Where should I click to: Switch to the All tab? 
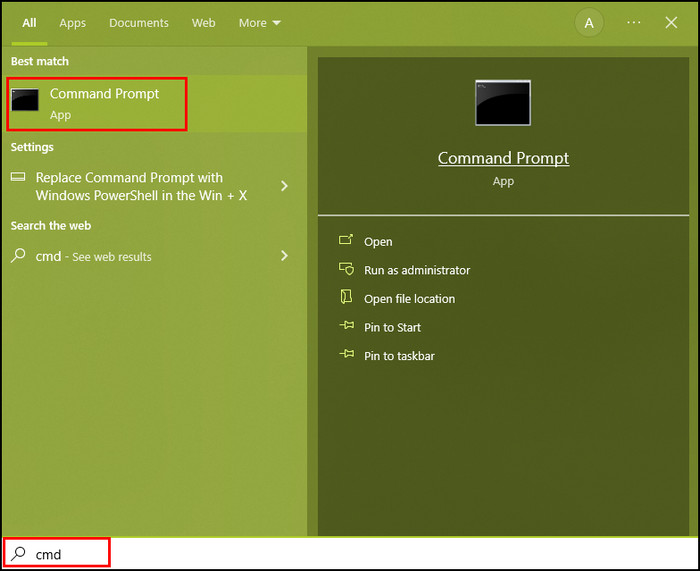(x=29, y=23)
